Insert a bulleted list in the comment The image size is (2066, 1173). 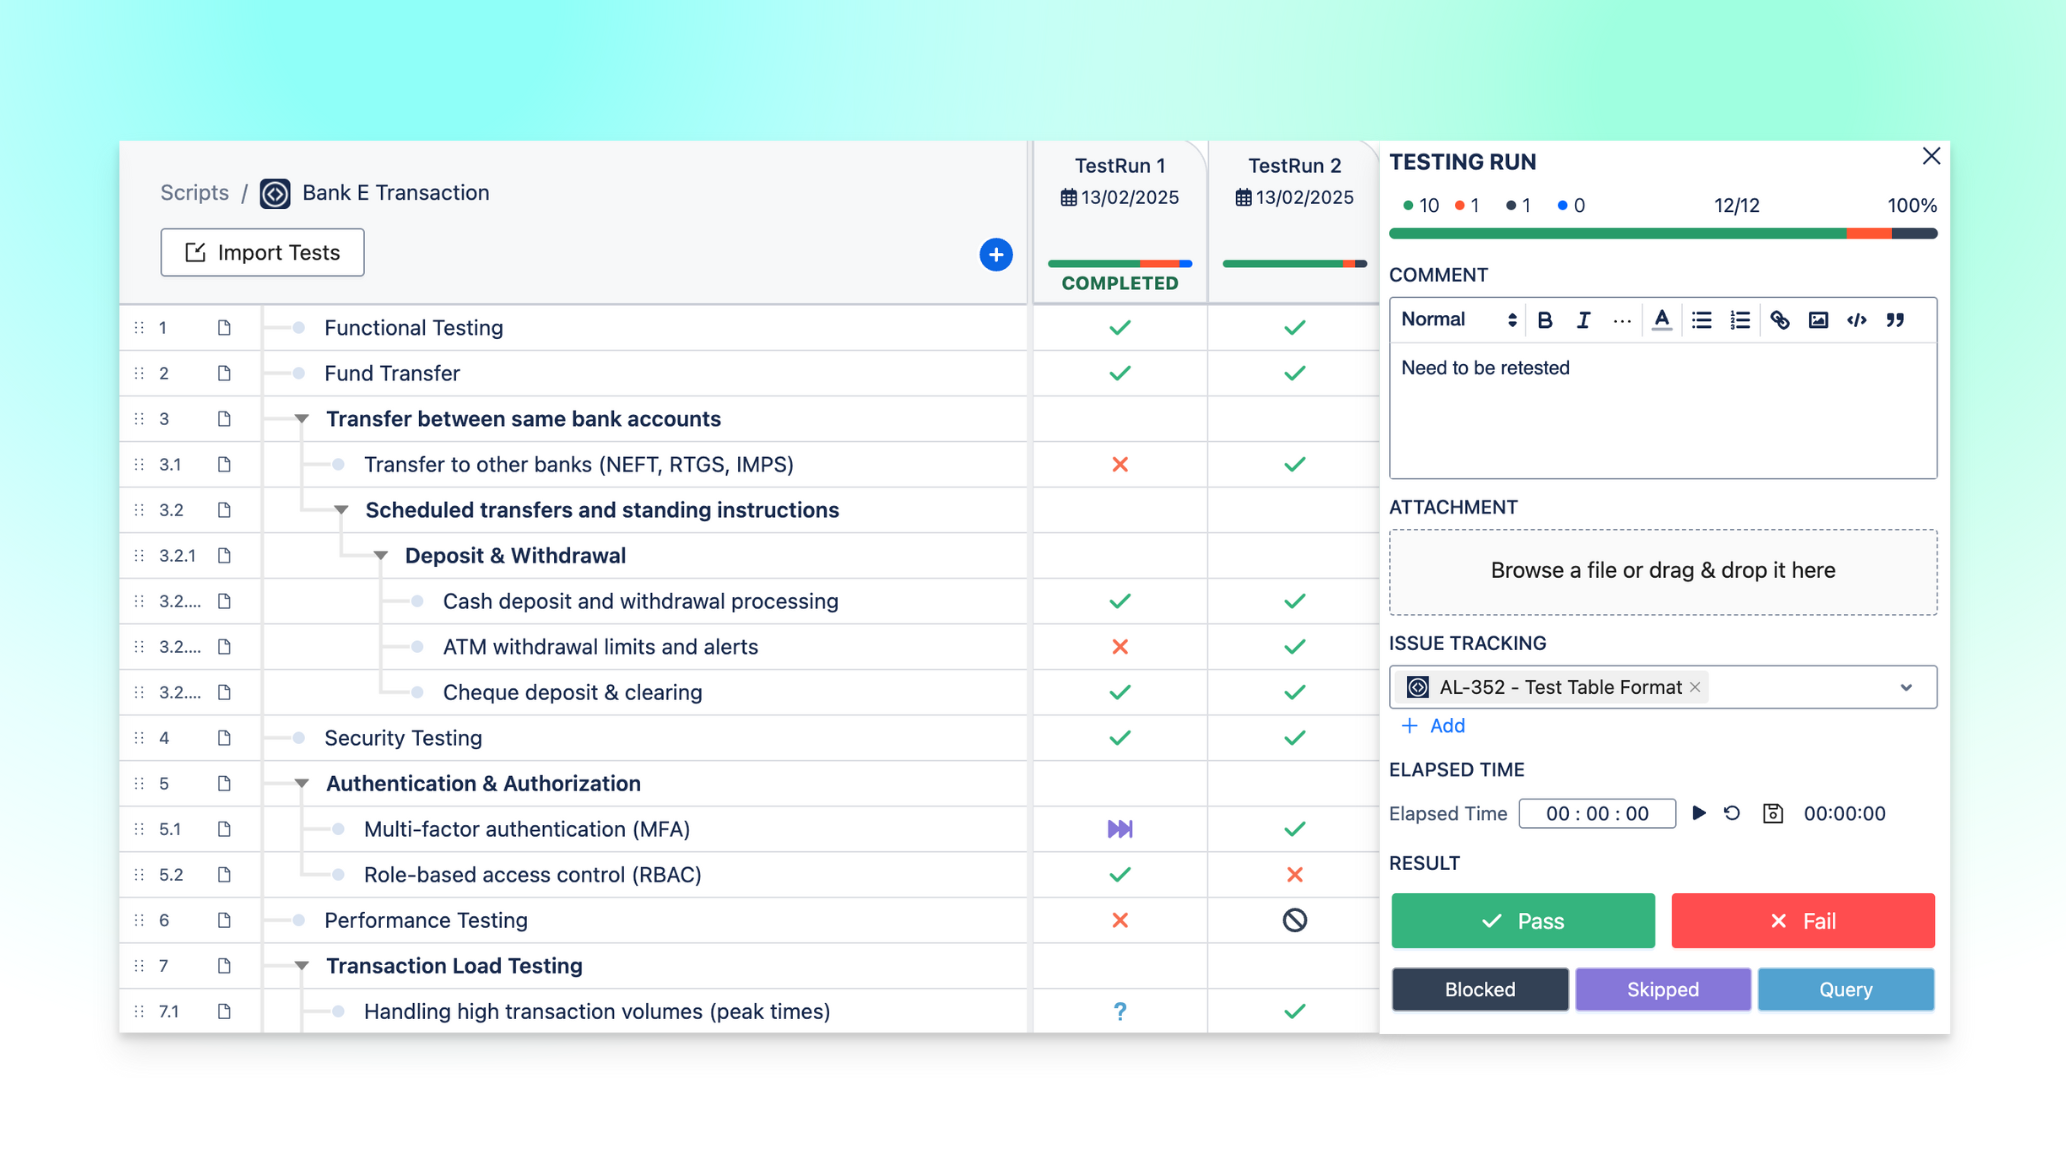click(1701, 320)
